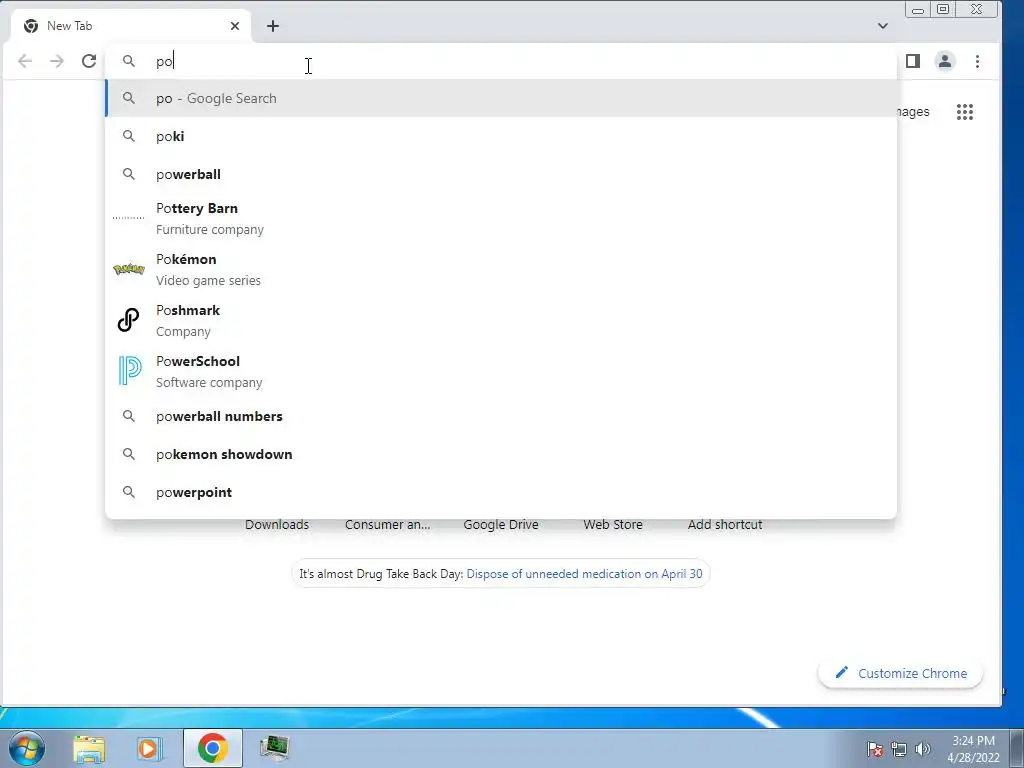Choose the 'poki' suggestion
This screenshot has height=768, width=1024.
coord(501,136)
